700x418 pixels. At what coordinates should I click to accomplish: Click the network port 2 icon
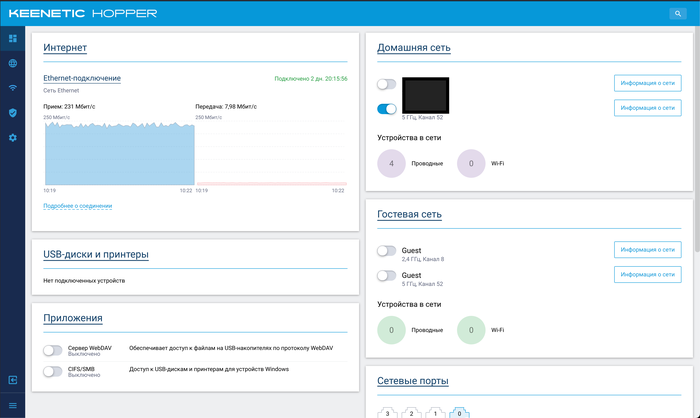point(411,413)
